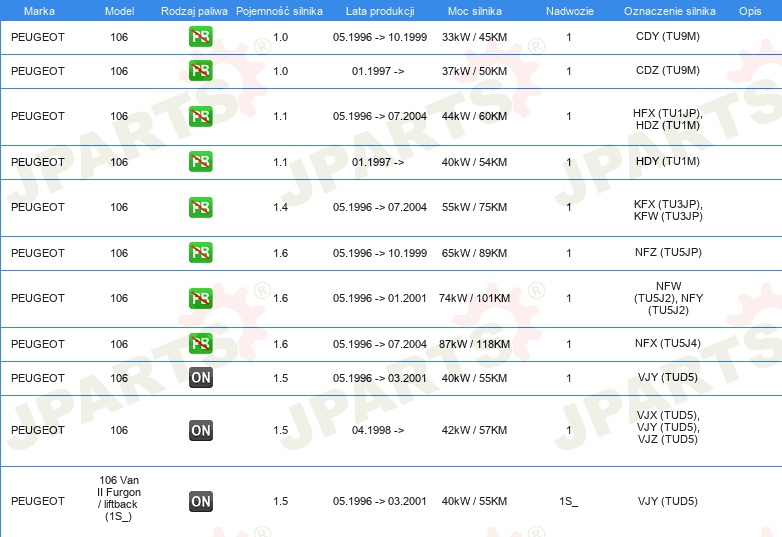
Task: Click 106 model in the NFX (TU5J4) row
Action: (x=119, y=344)
